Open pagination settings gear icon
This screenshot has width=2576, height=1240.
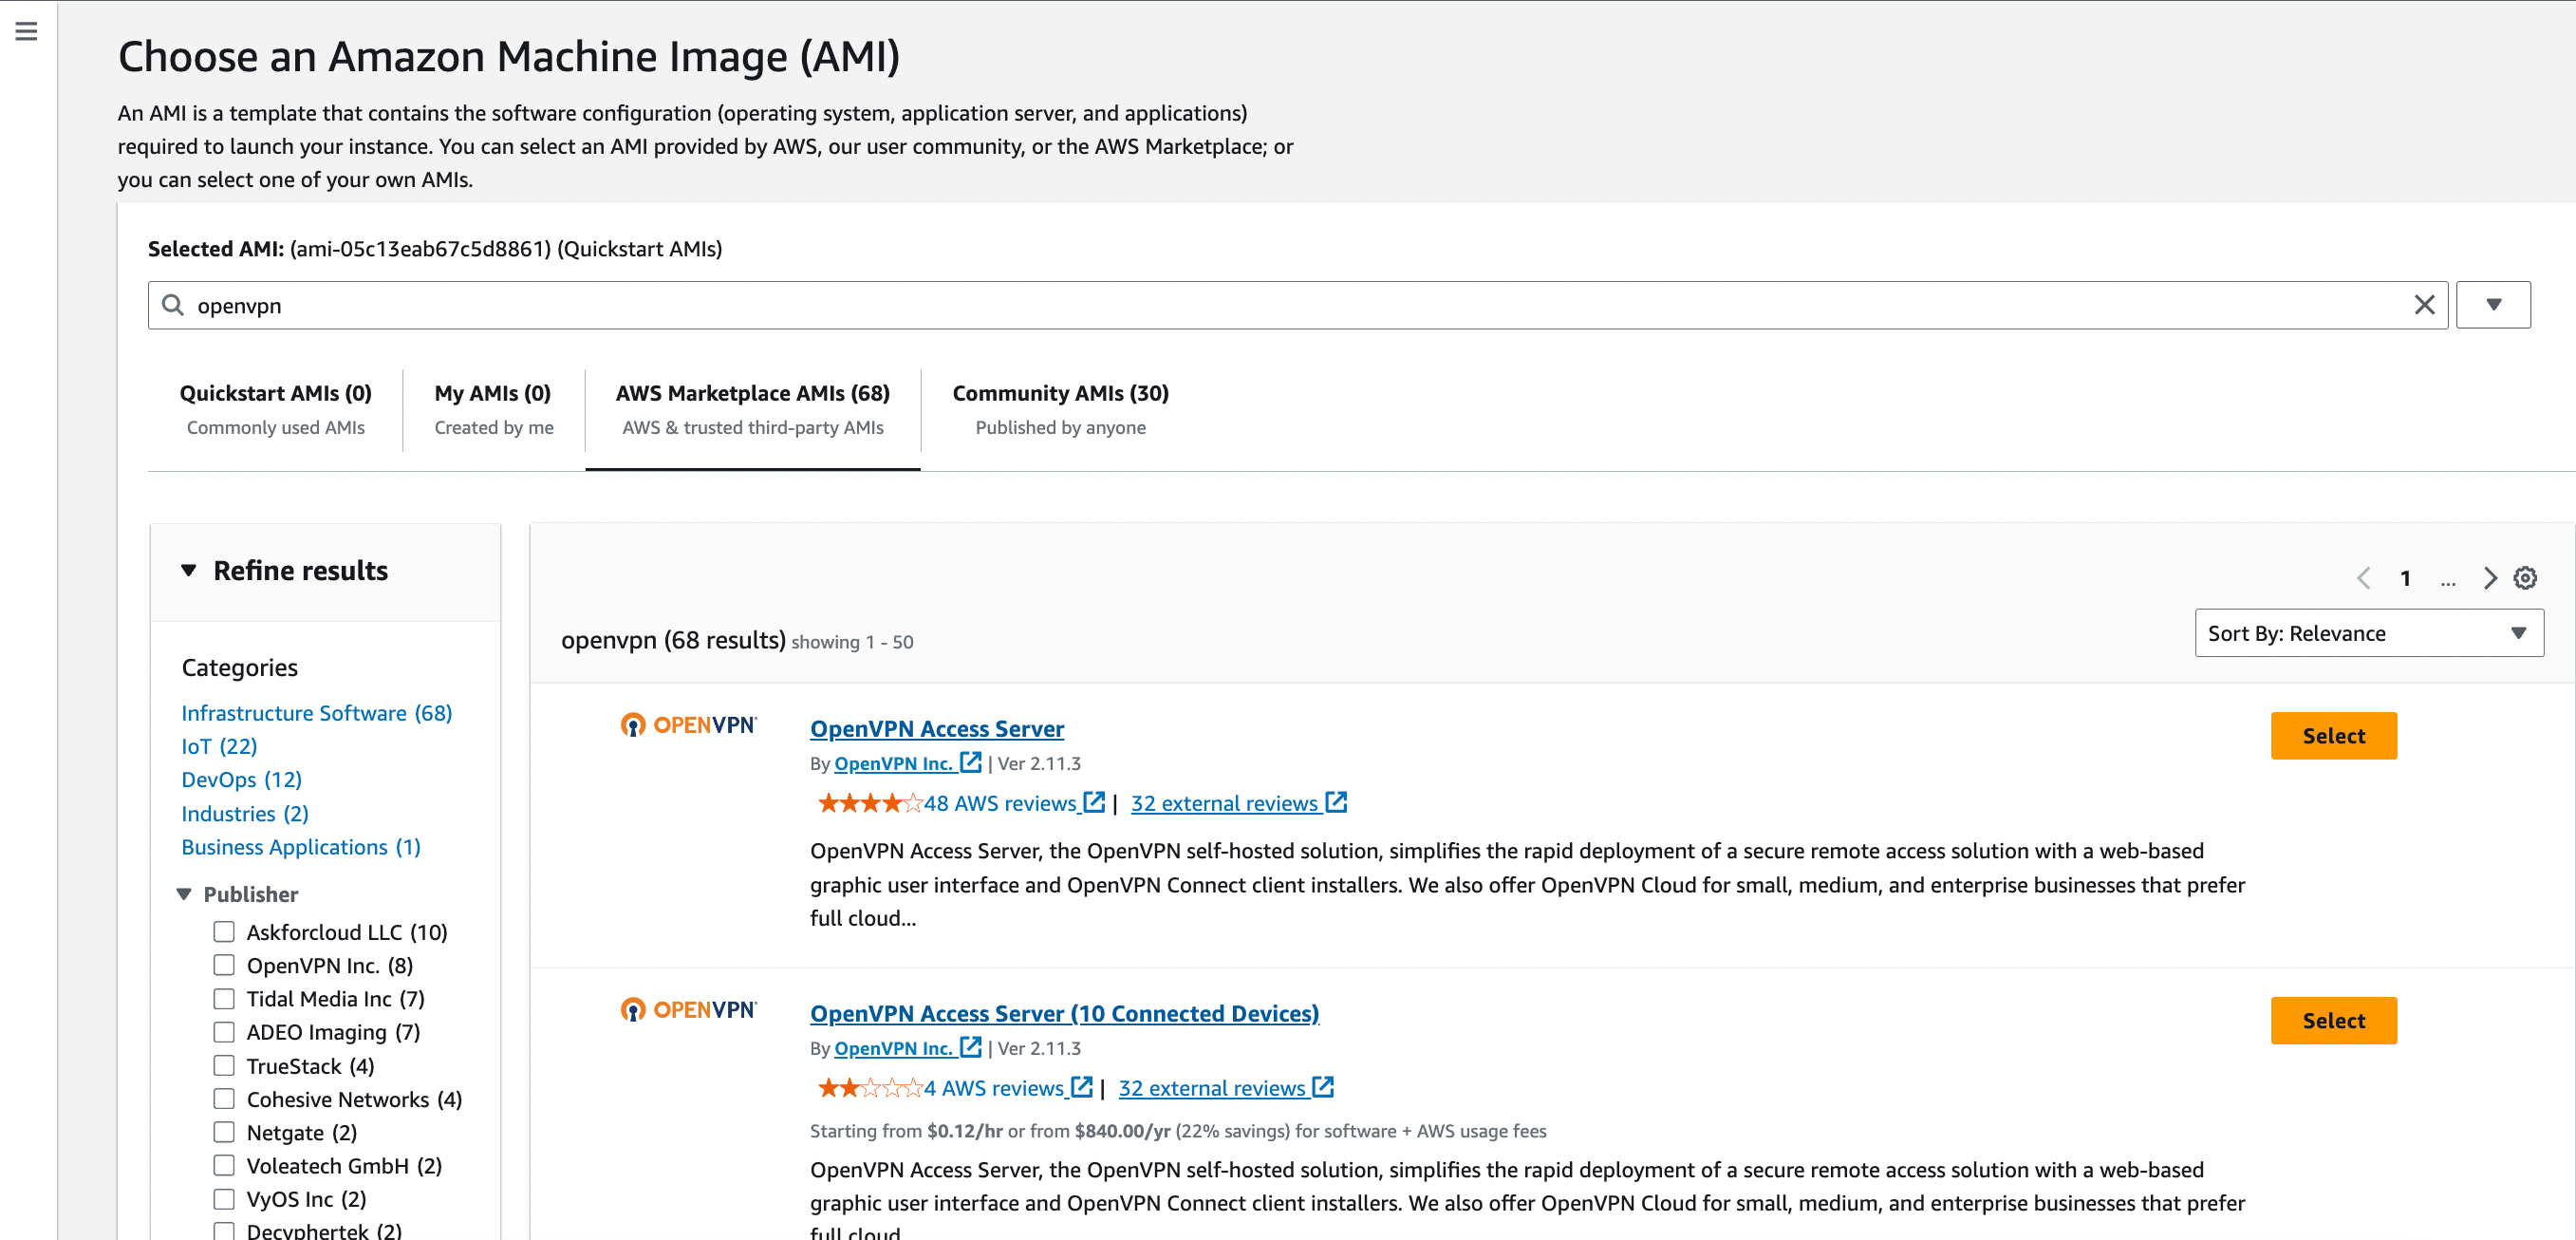2524,578
